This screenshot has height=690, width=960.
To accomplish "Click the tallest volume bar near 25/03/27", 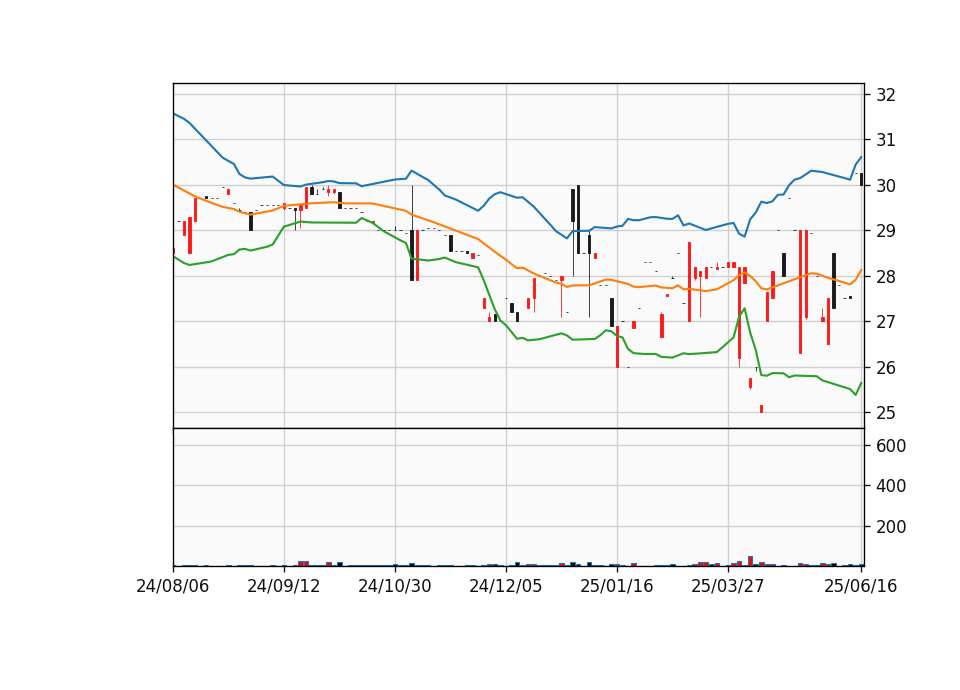I will 751,561.
